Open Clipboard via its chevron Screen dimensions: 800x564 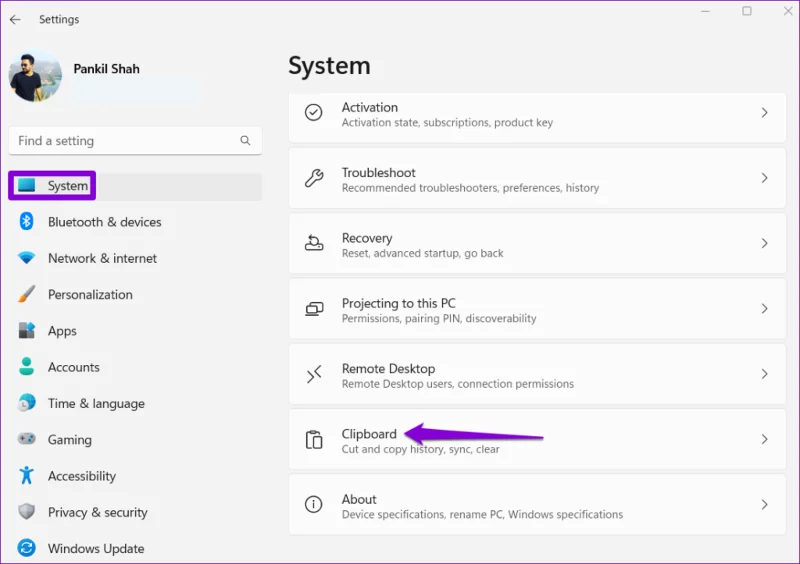pyautogui.click(x=764, y=439)
